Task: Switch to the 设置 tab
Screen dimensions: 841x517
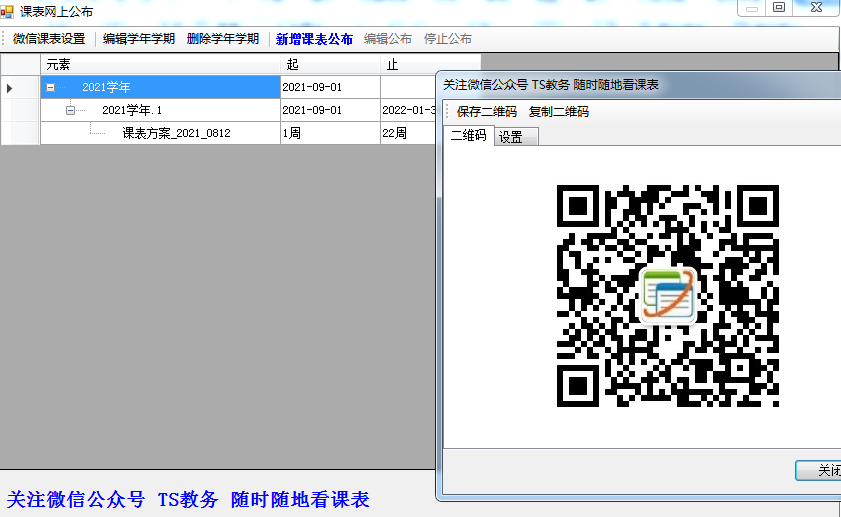Action: (x=516, y=137)
